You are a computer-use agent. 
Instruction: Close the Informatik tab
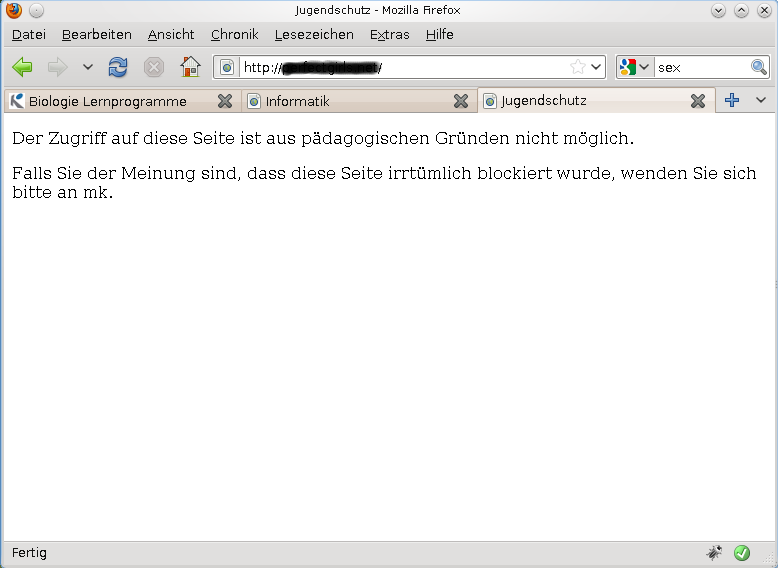[461, 101]
